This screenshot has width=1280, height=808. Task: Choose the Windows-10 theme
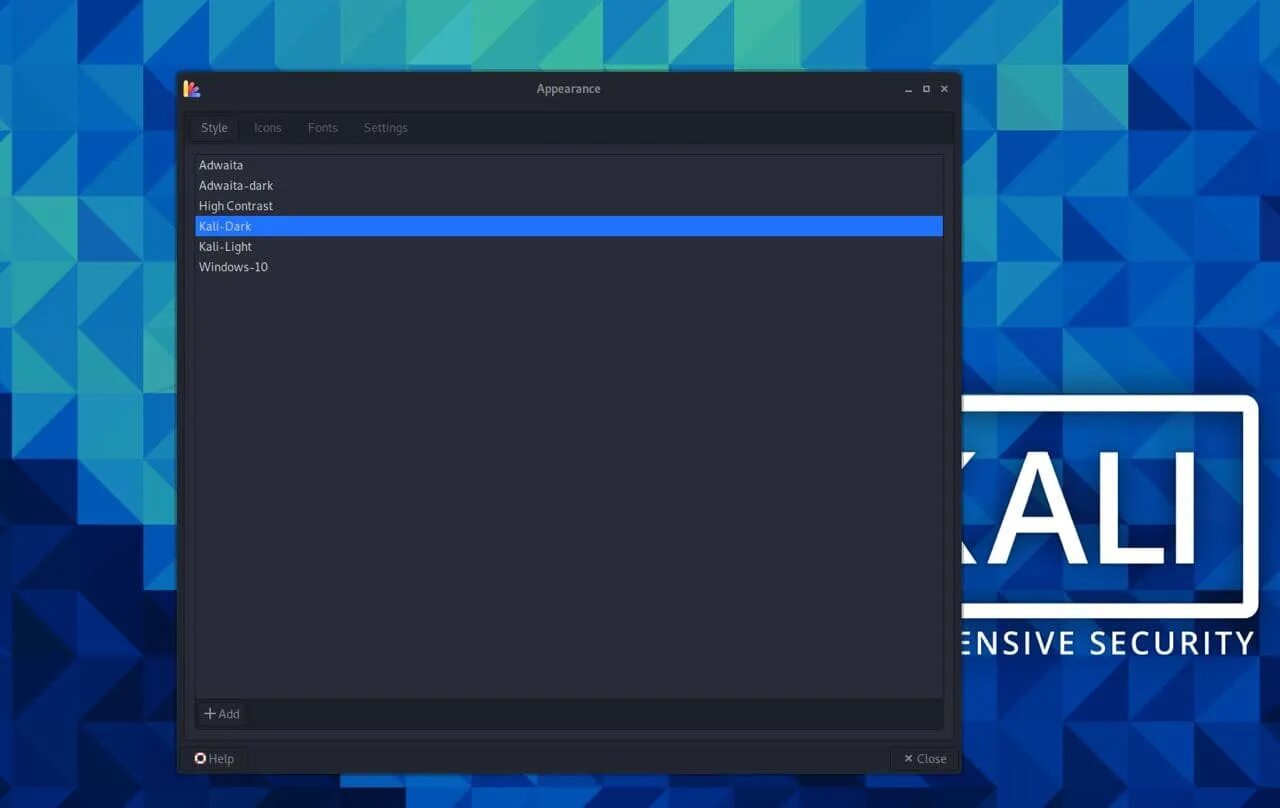click(569, 267)
